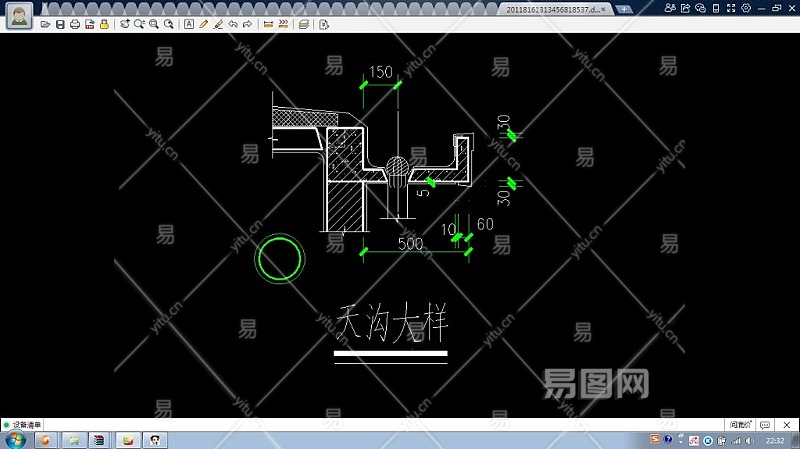
Task: Click the mobile phone icon in title bar
Action: tap(716, 8)
